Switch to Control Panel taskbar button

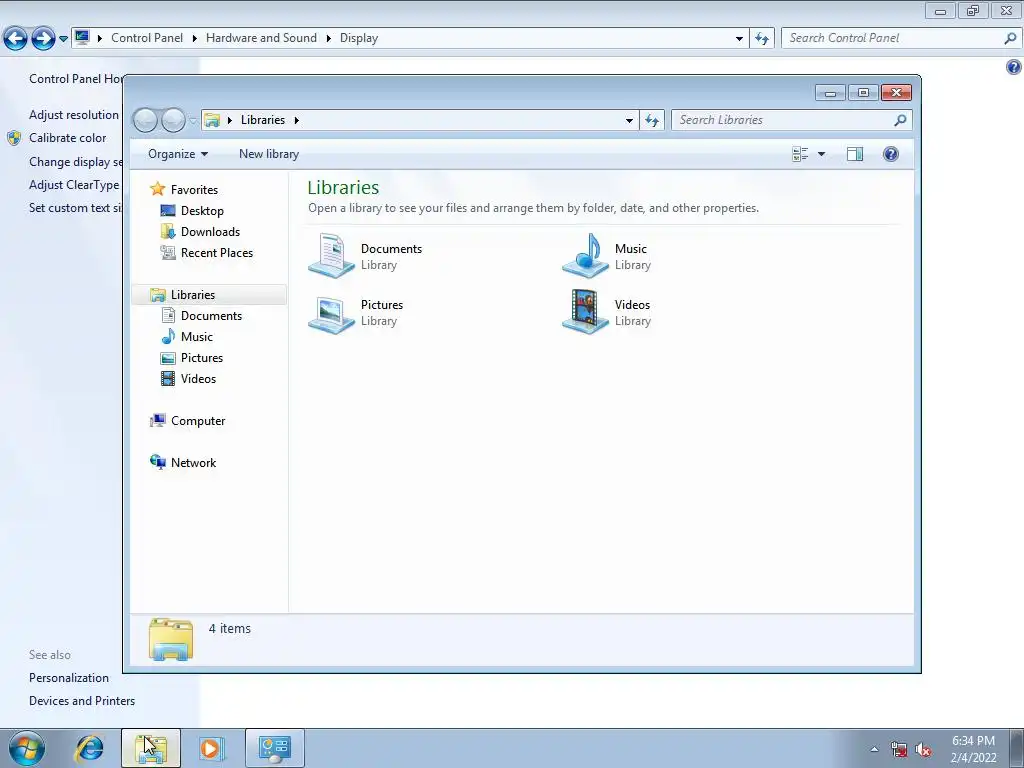[274, 748]
